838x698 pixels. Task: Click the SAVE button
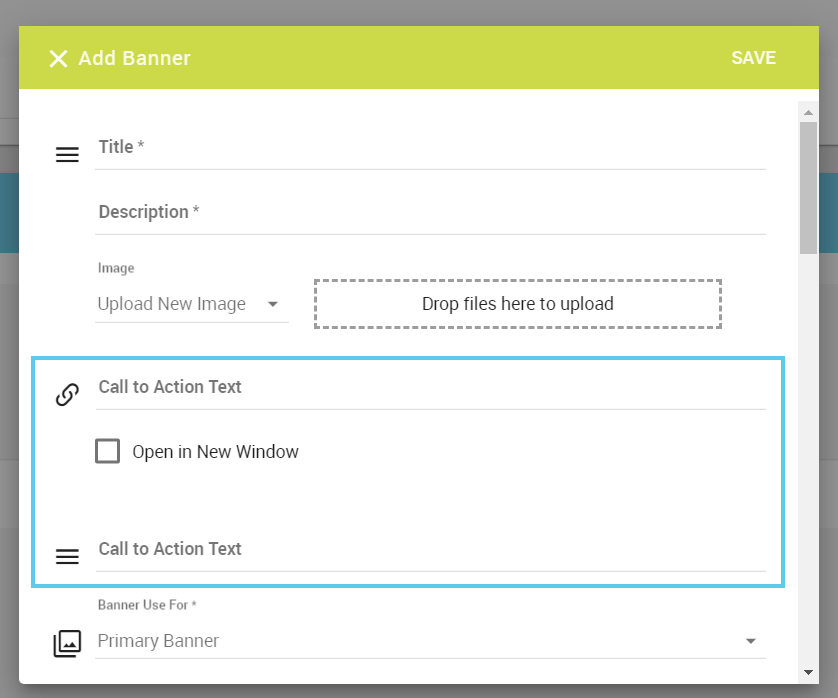tap(753, 58)
